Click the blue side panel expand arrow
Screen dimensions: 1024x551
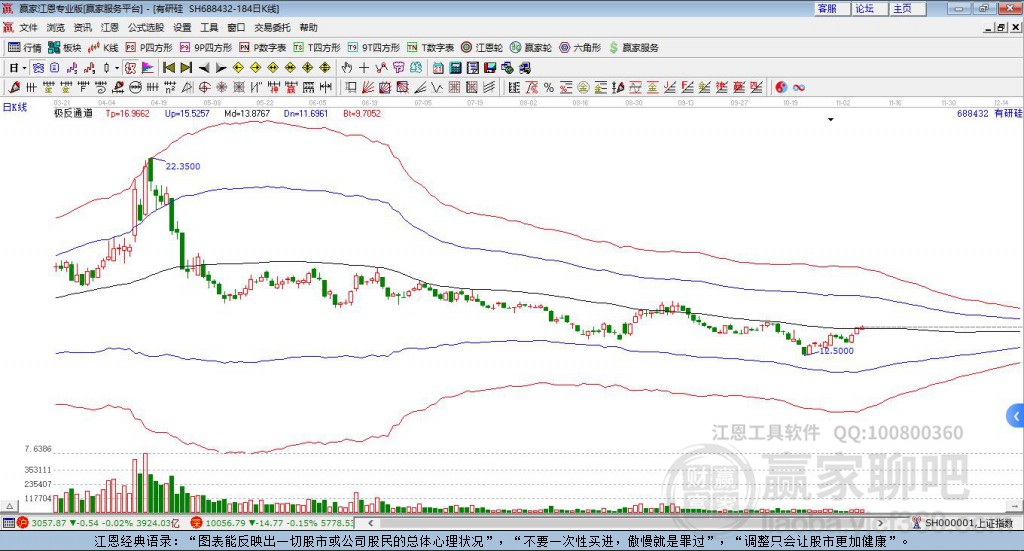click(1016, 415)
